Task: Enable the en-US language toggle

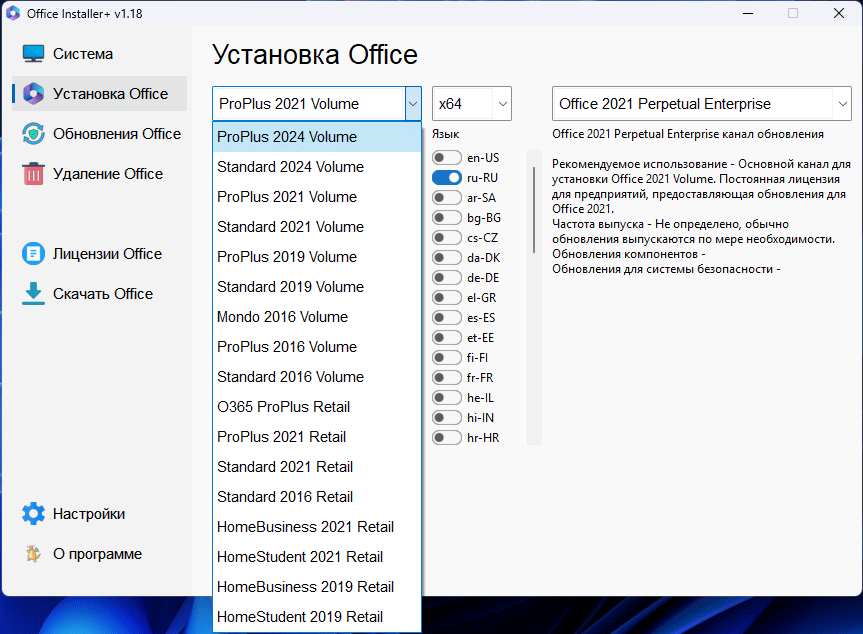Action: (x=446, y=158)
